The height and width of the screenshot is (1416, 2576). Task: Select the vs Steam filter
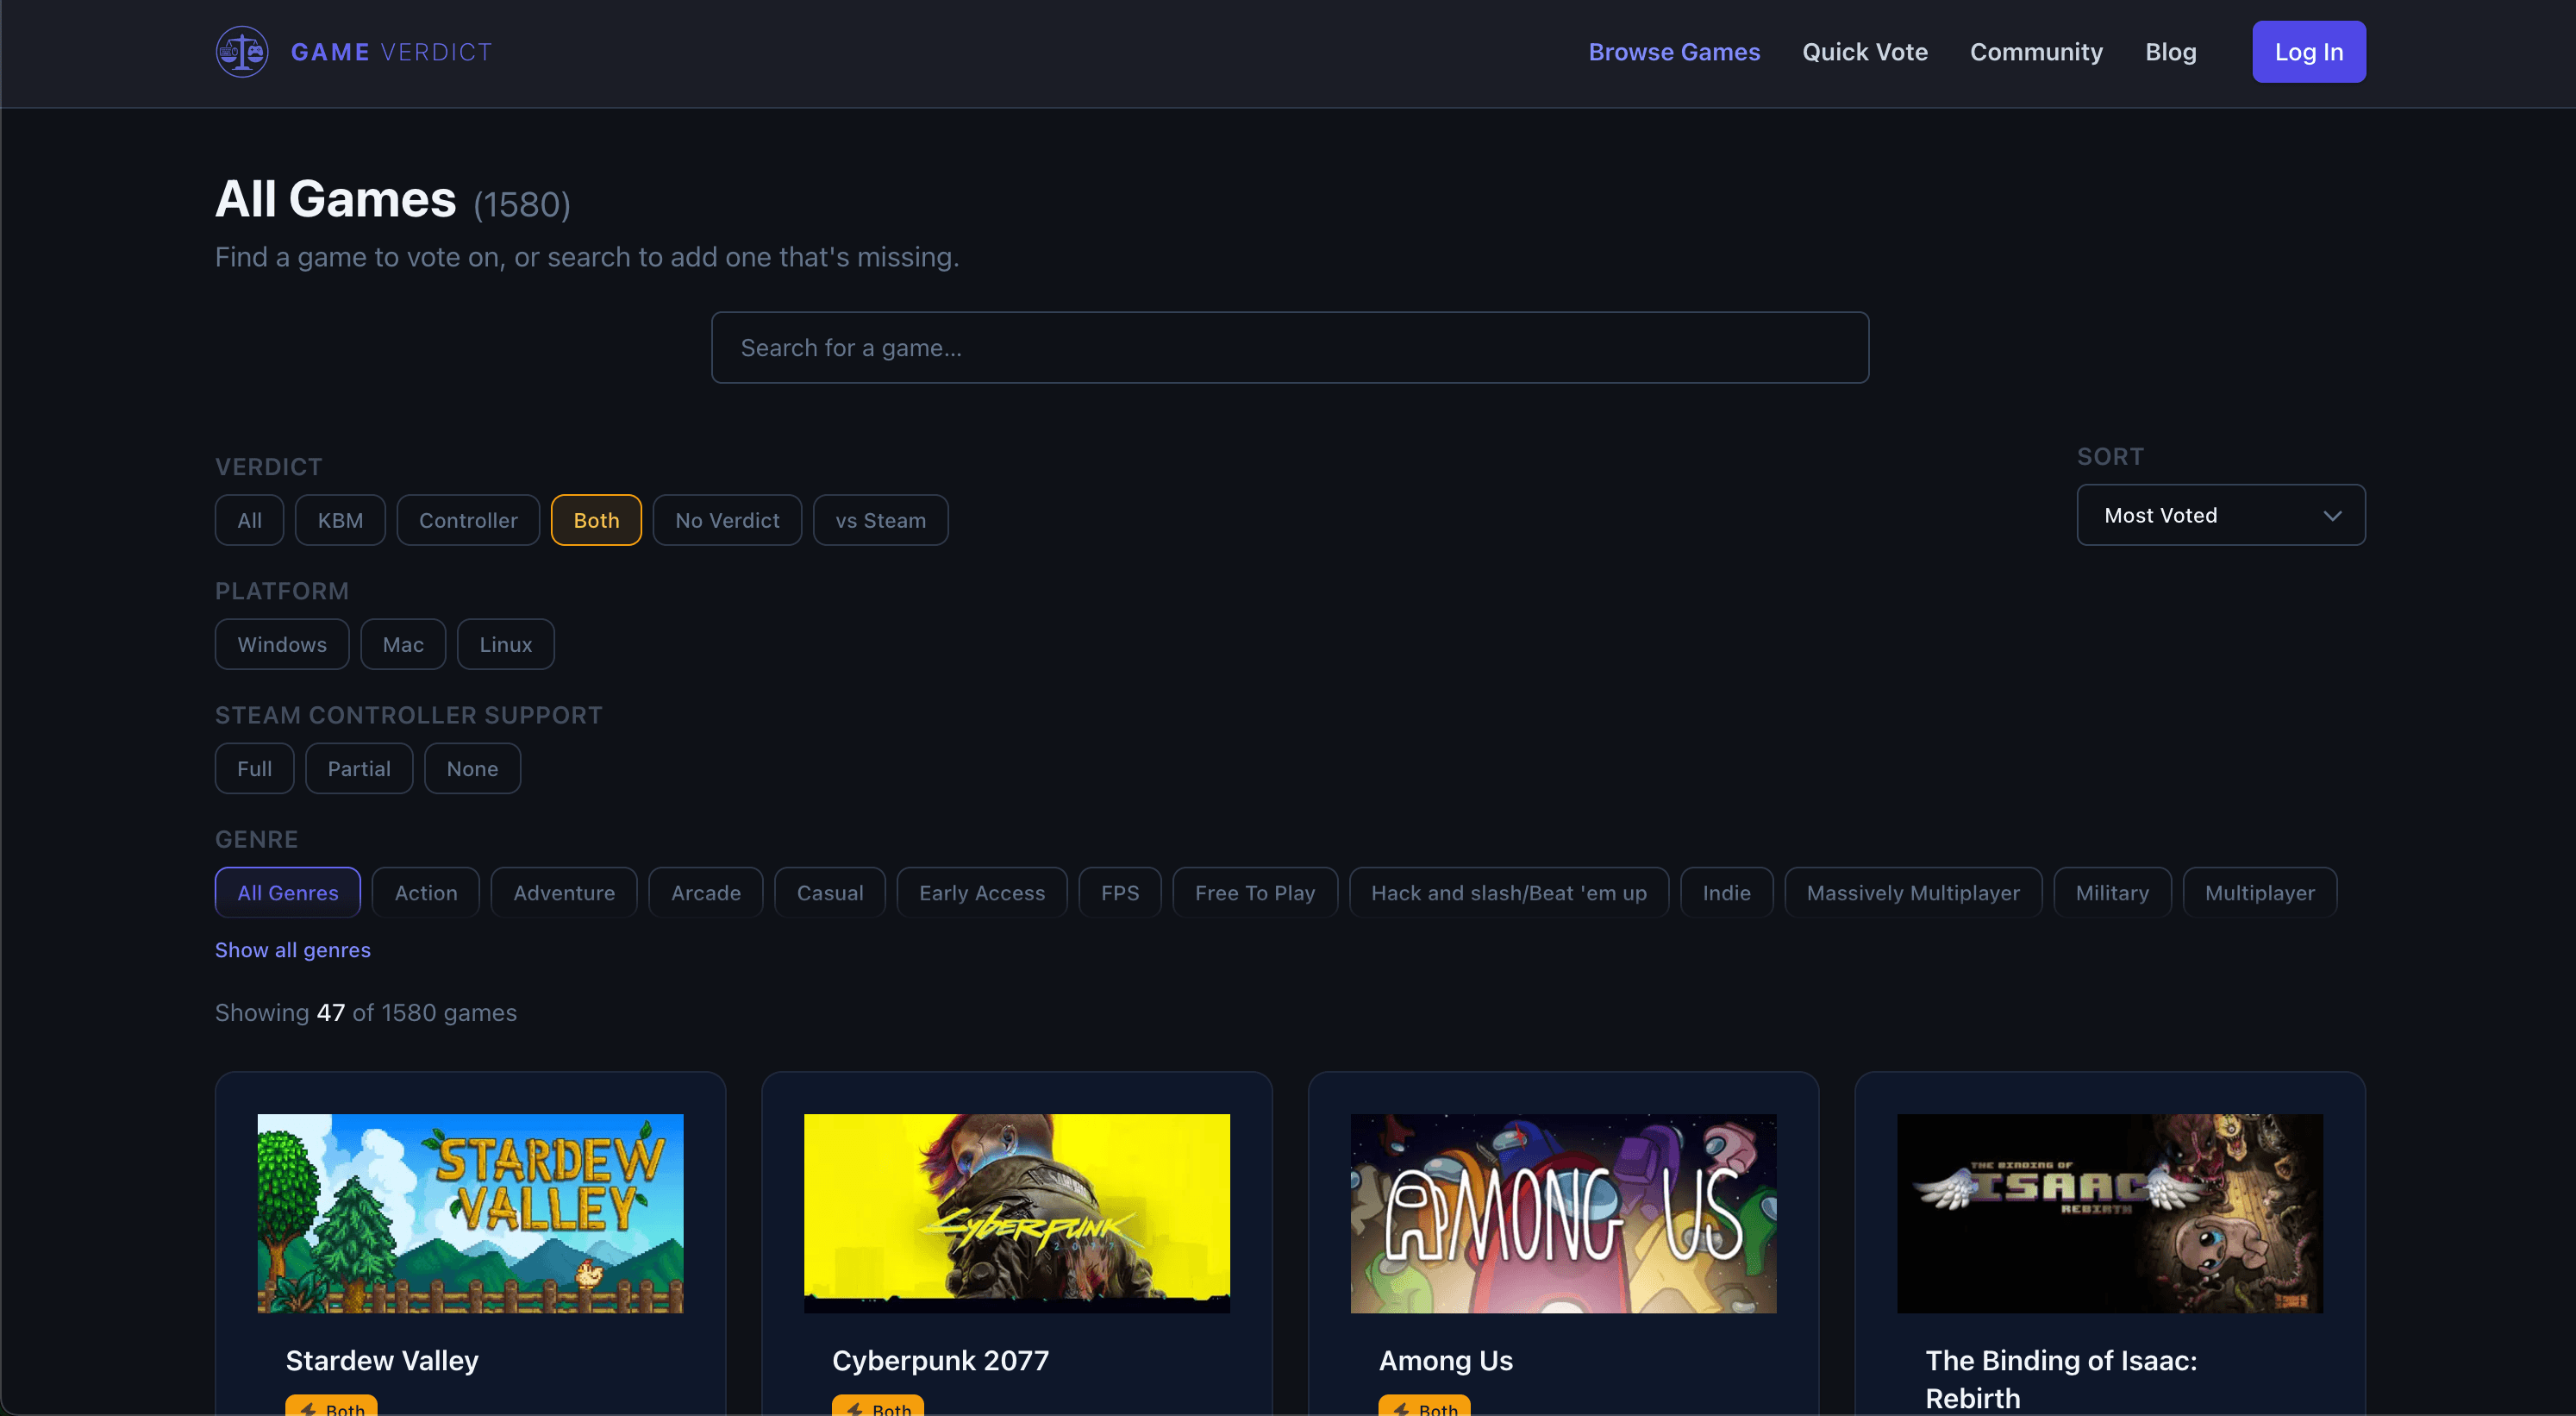[880, 520]
